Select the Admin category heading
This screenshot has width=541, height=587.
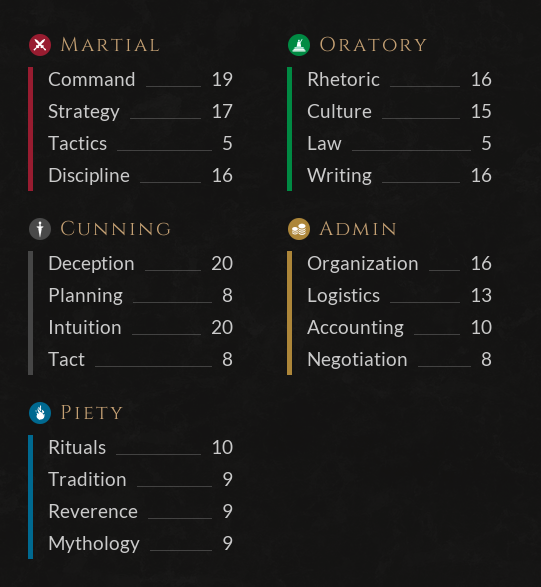pos(358,229)
